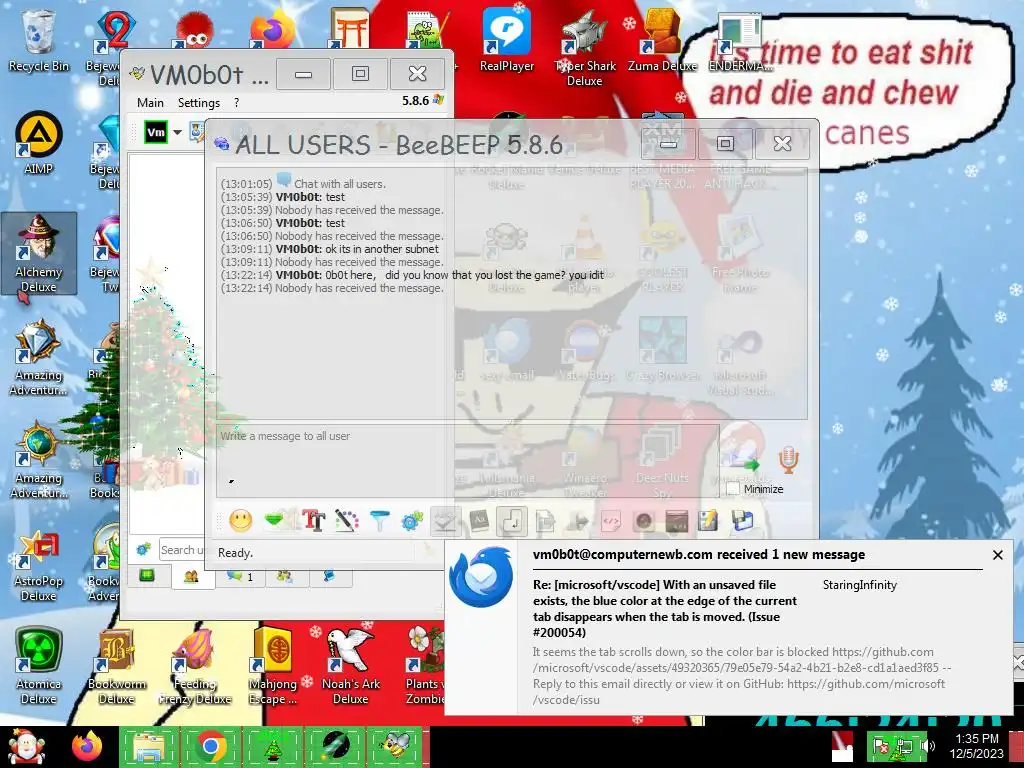
Task: Select the green monitor tab in VM0b0t window
Action: pyautogui.click(x=146, y=576)
